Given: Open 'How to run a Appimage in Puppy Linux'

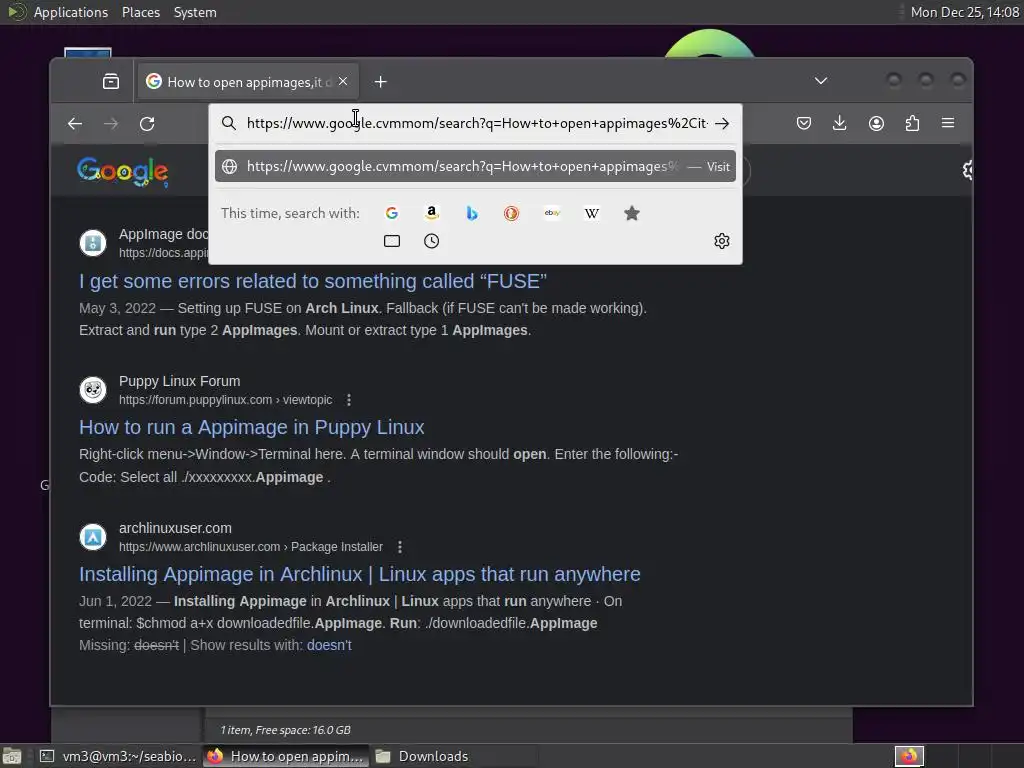Looking at the screenshot, I should point(251,427).
